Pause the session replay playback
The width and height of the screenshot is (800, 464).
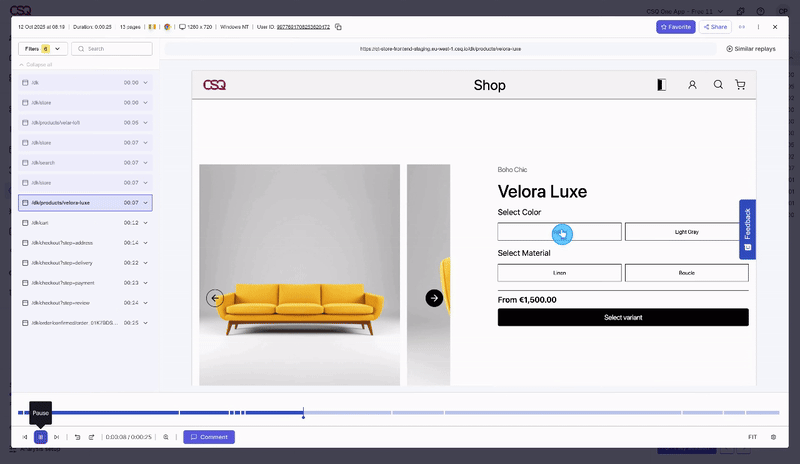[41, 437]
